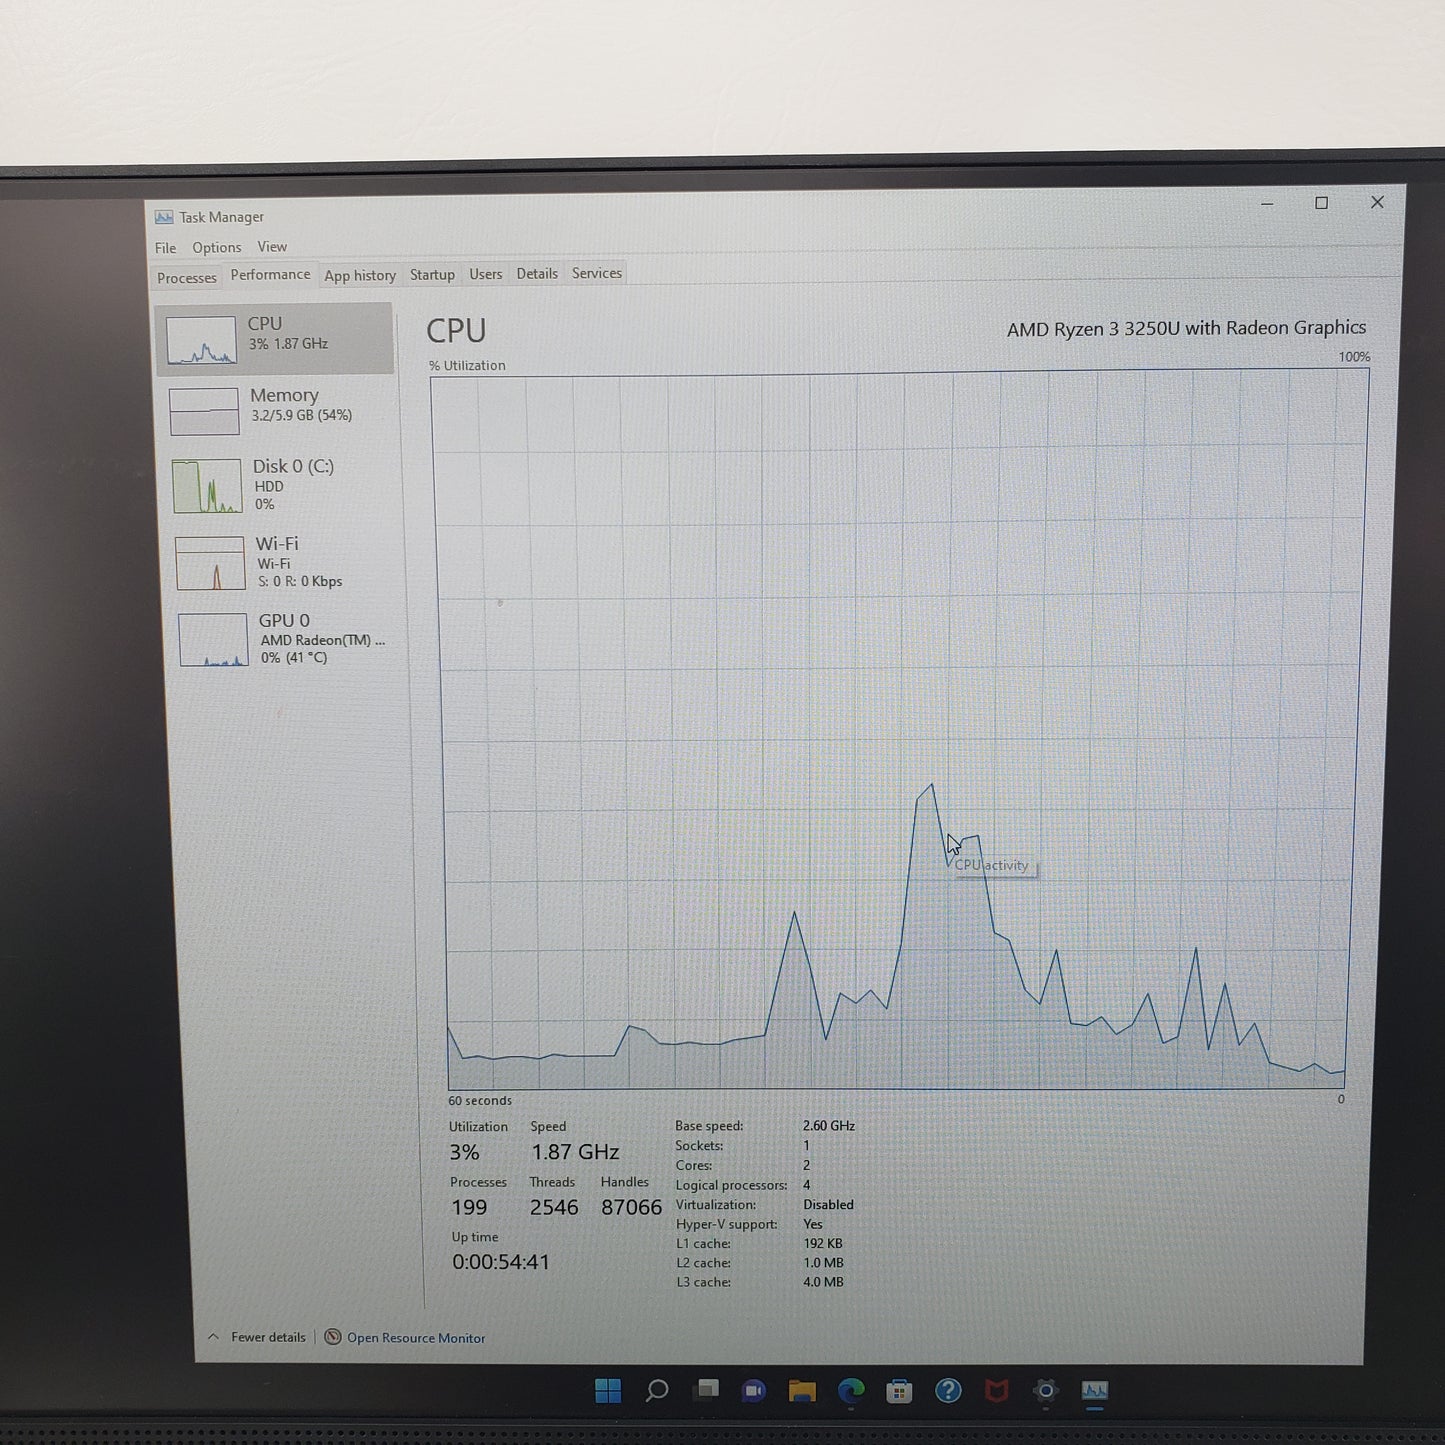This screenshot has width=1445, height=1445.
Task: Open McAfee from the taskbar
Action: [x=996, y=1390]
